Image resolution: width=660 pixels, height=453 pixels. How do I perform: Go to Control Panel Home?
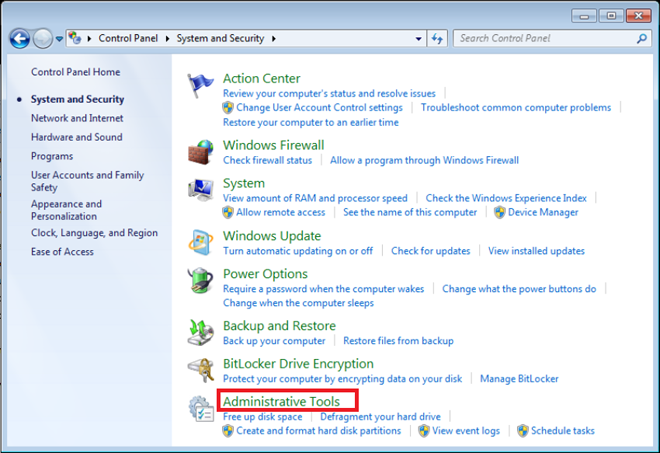pyautogui.click(x=76, y=72)
